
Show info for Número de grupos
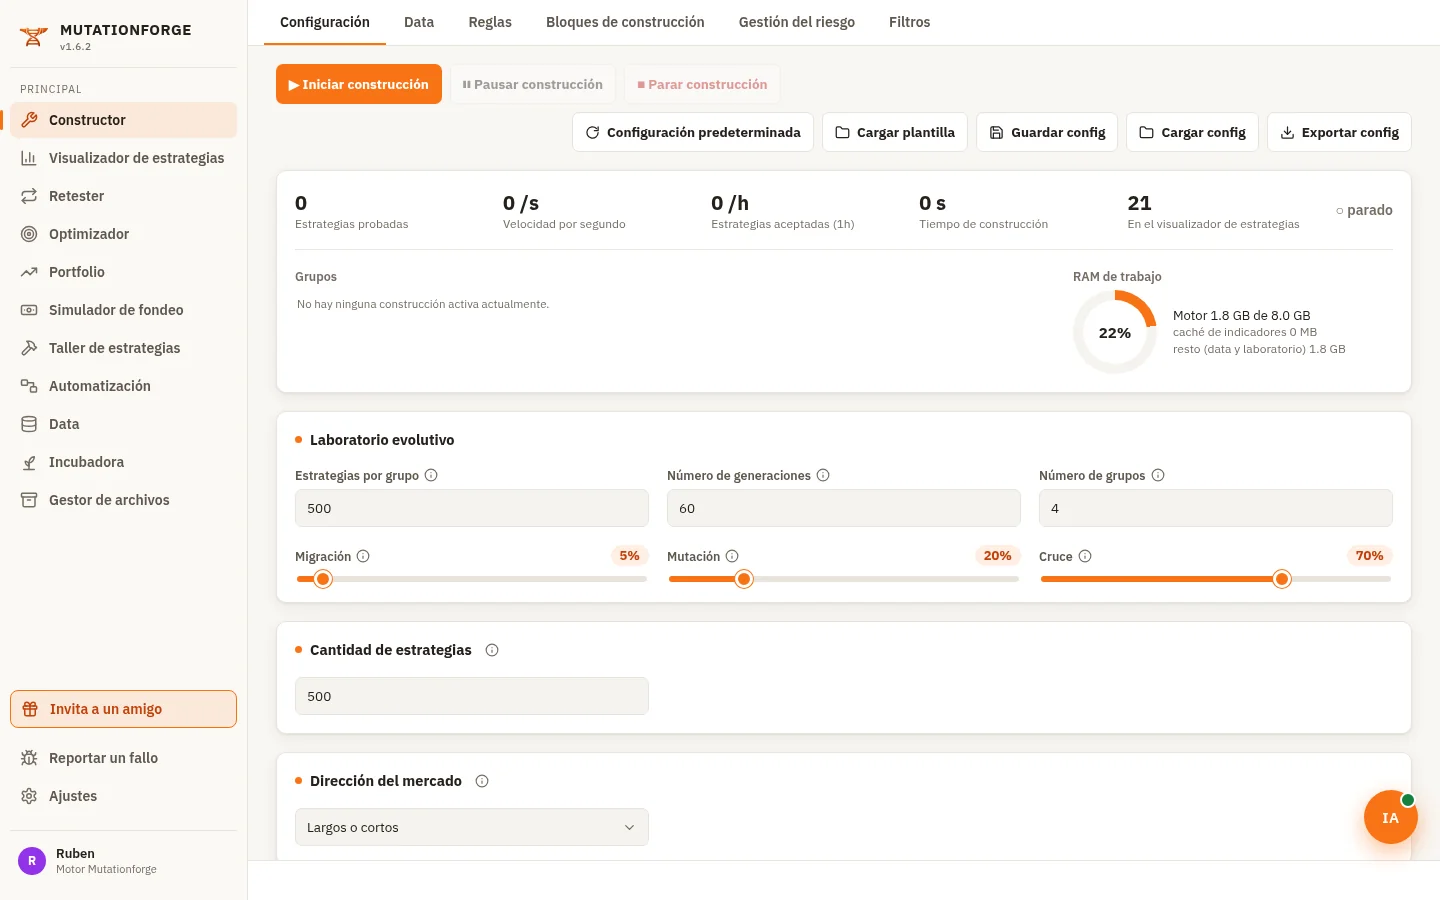coord(1158,475)
